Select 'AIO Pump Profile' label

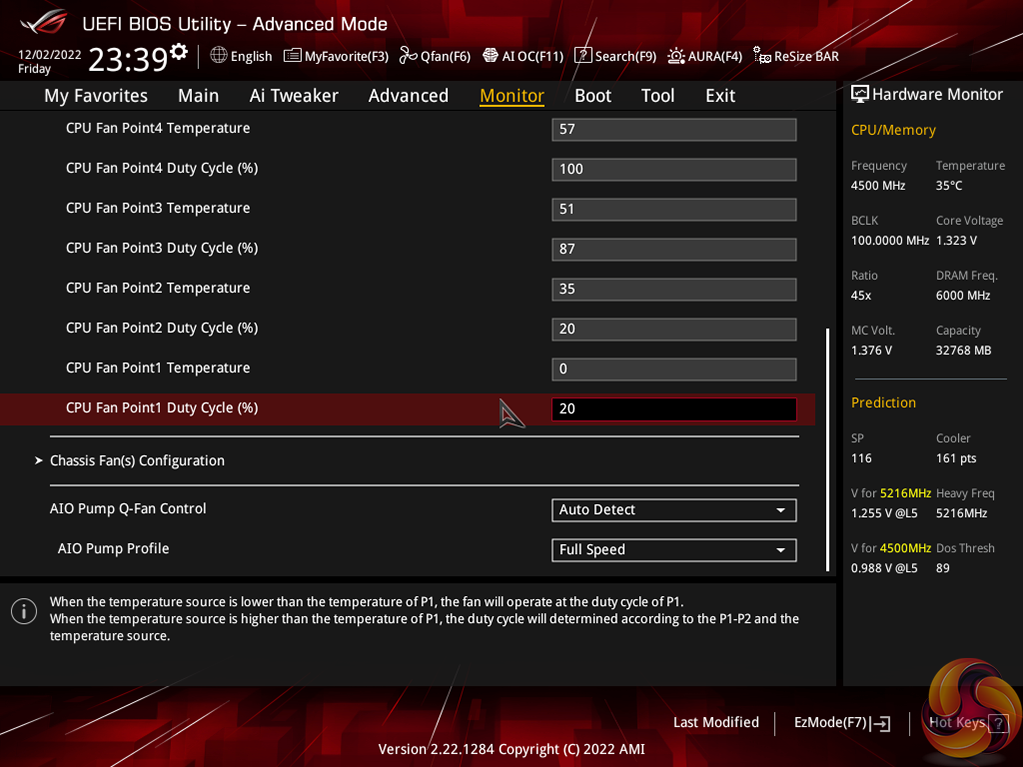pos(114,549)
